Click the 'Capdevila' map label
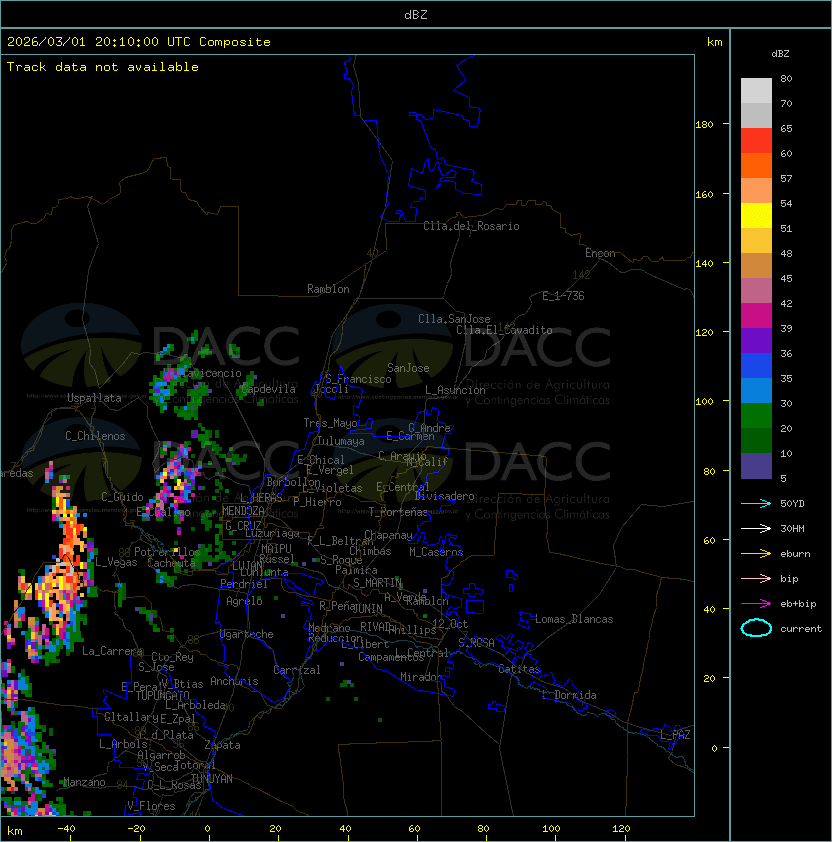Screen dimensions: 832x842 (269, 389)
